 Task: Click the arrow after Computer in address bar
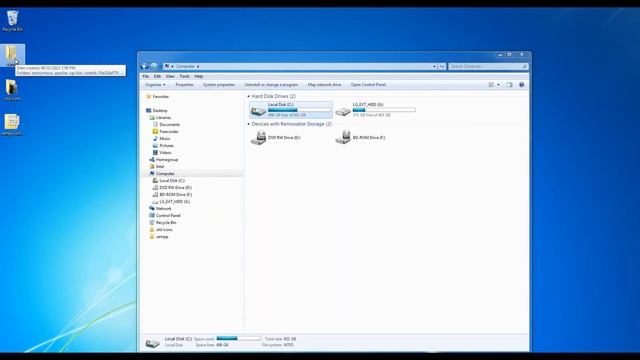pyautogui.click(x=198, y=66)
